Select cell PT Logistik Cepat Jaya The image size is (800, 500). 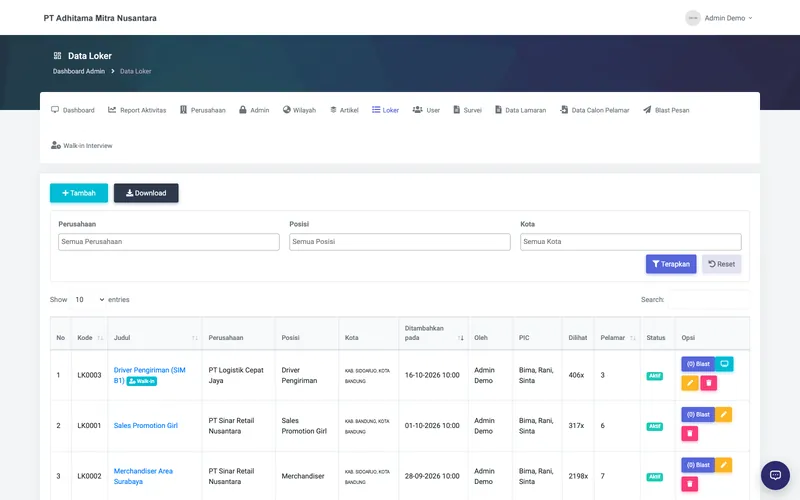[238, 375]
